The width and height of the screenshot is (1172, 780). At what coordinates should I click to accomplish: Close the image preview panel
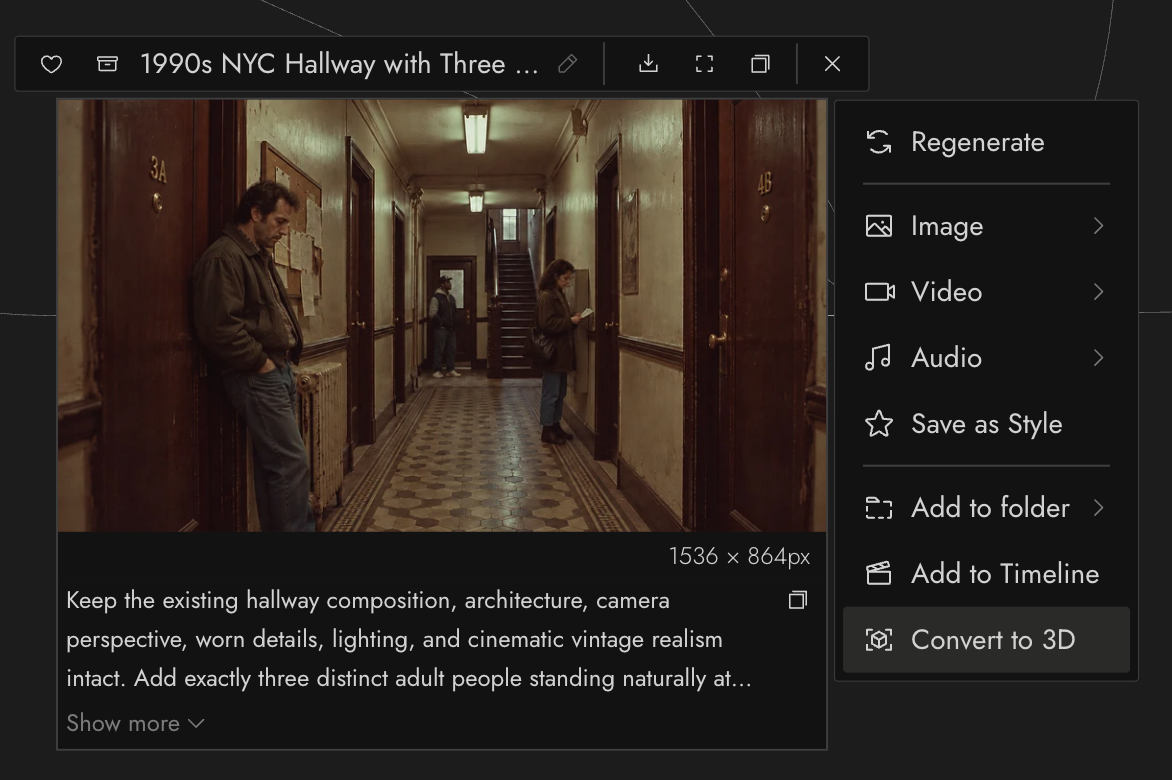click(832, 64)
